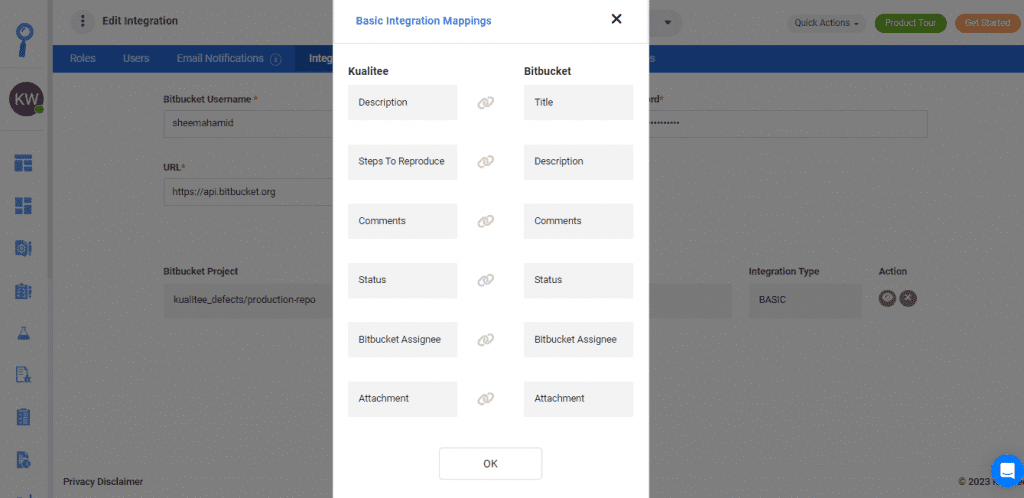Click link icon in the Status row

485,280
